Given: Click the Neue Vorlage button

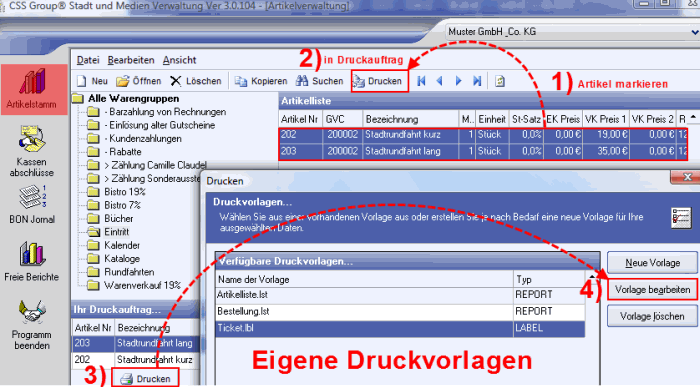Looking at the screenshot, I should [653, 263].
